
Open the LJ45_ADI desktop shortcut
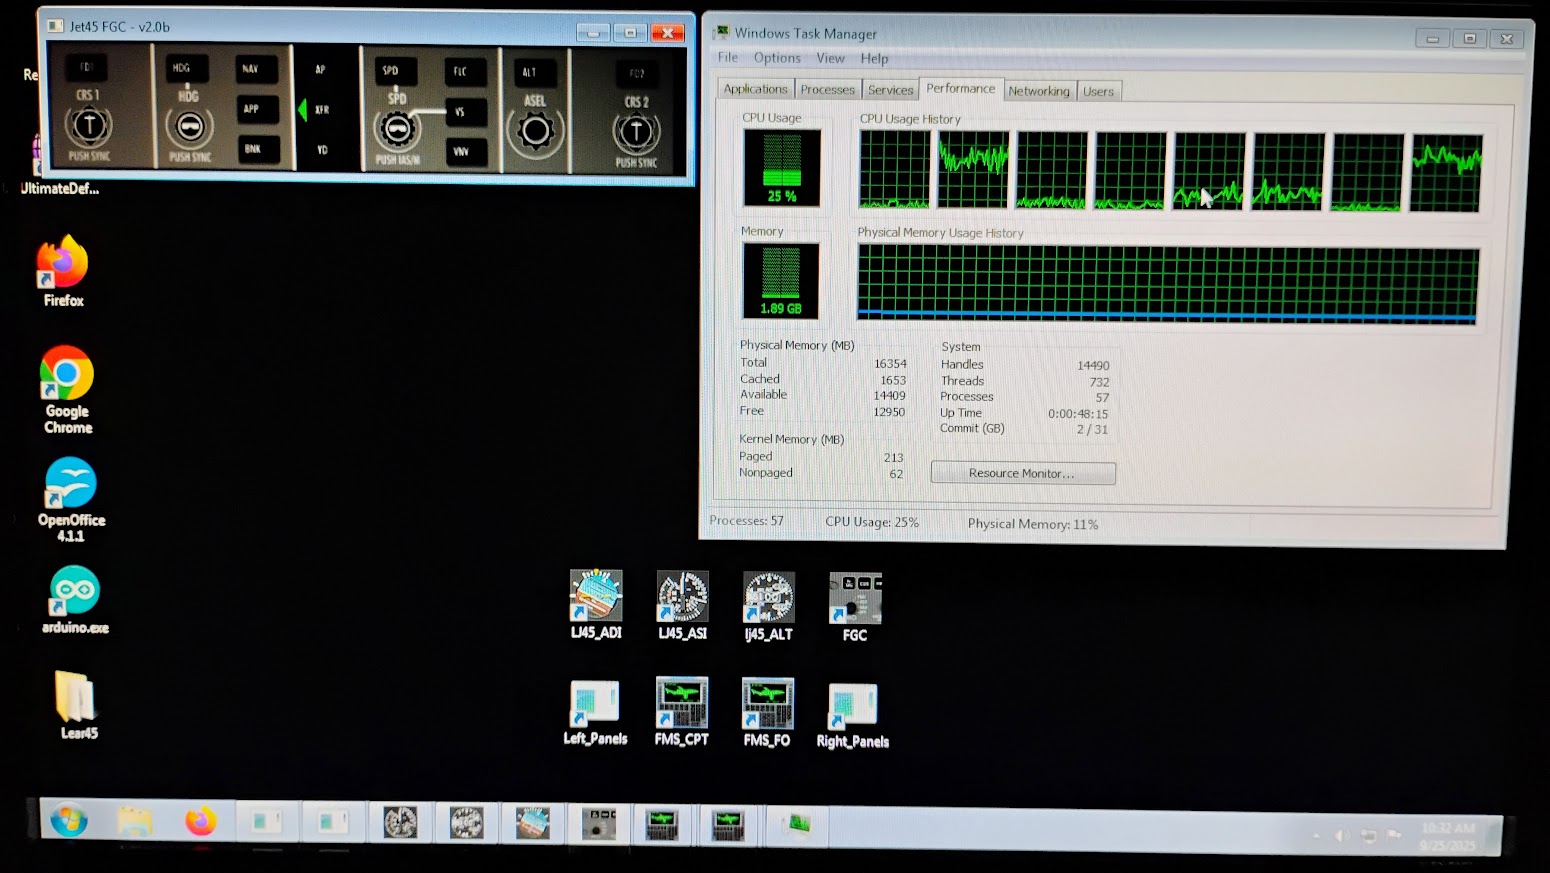click(596, 597)
